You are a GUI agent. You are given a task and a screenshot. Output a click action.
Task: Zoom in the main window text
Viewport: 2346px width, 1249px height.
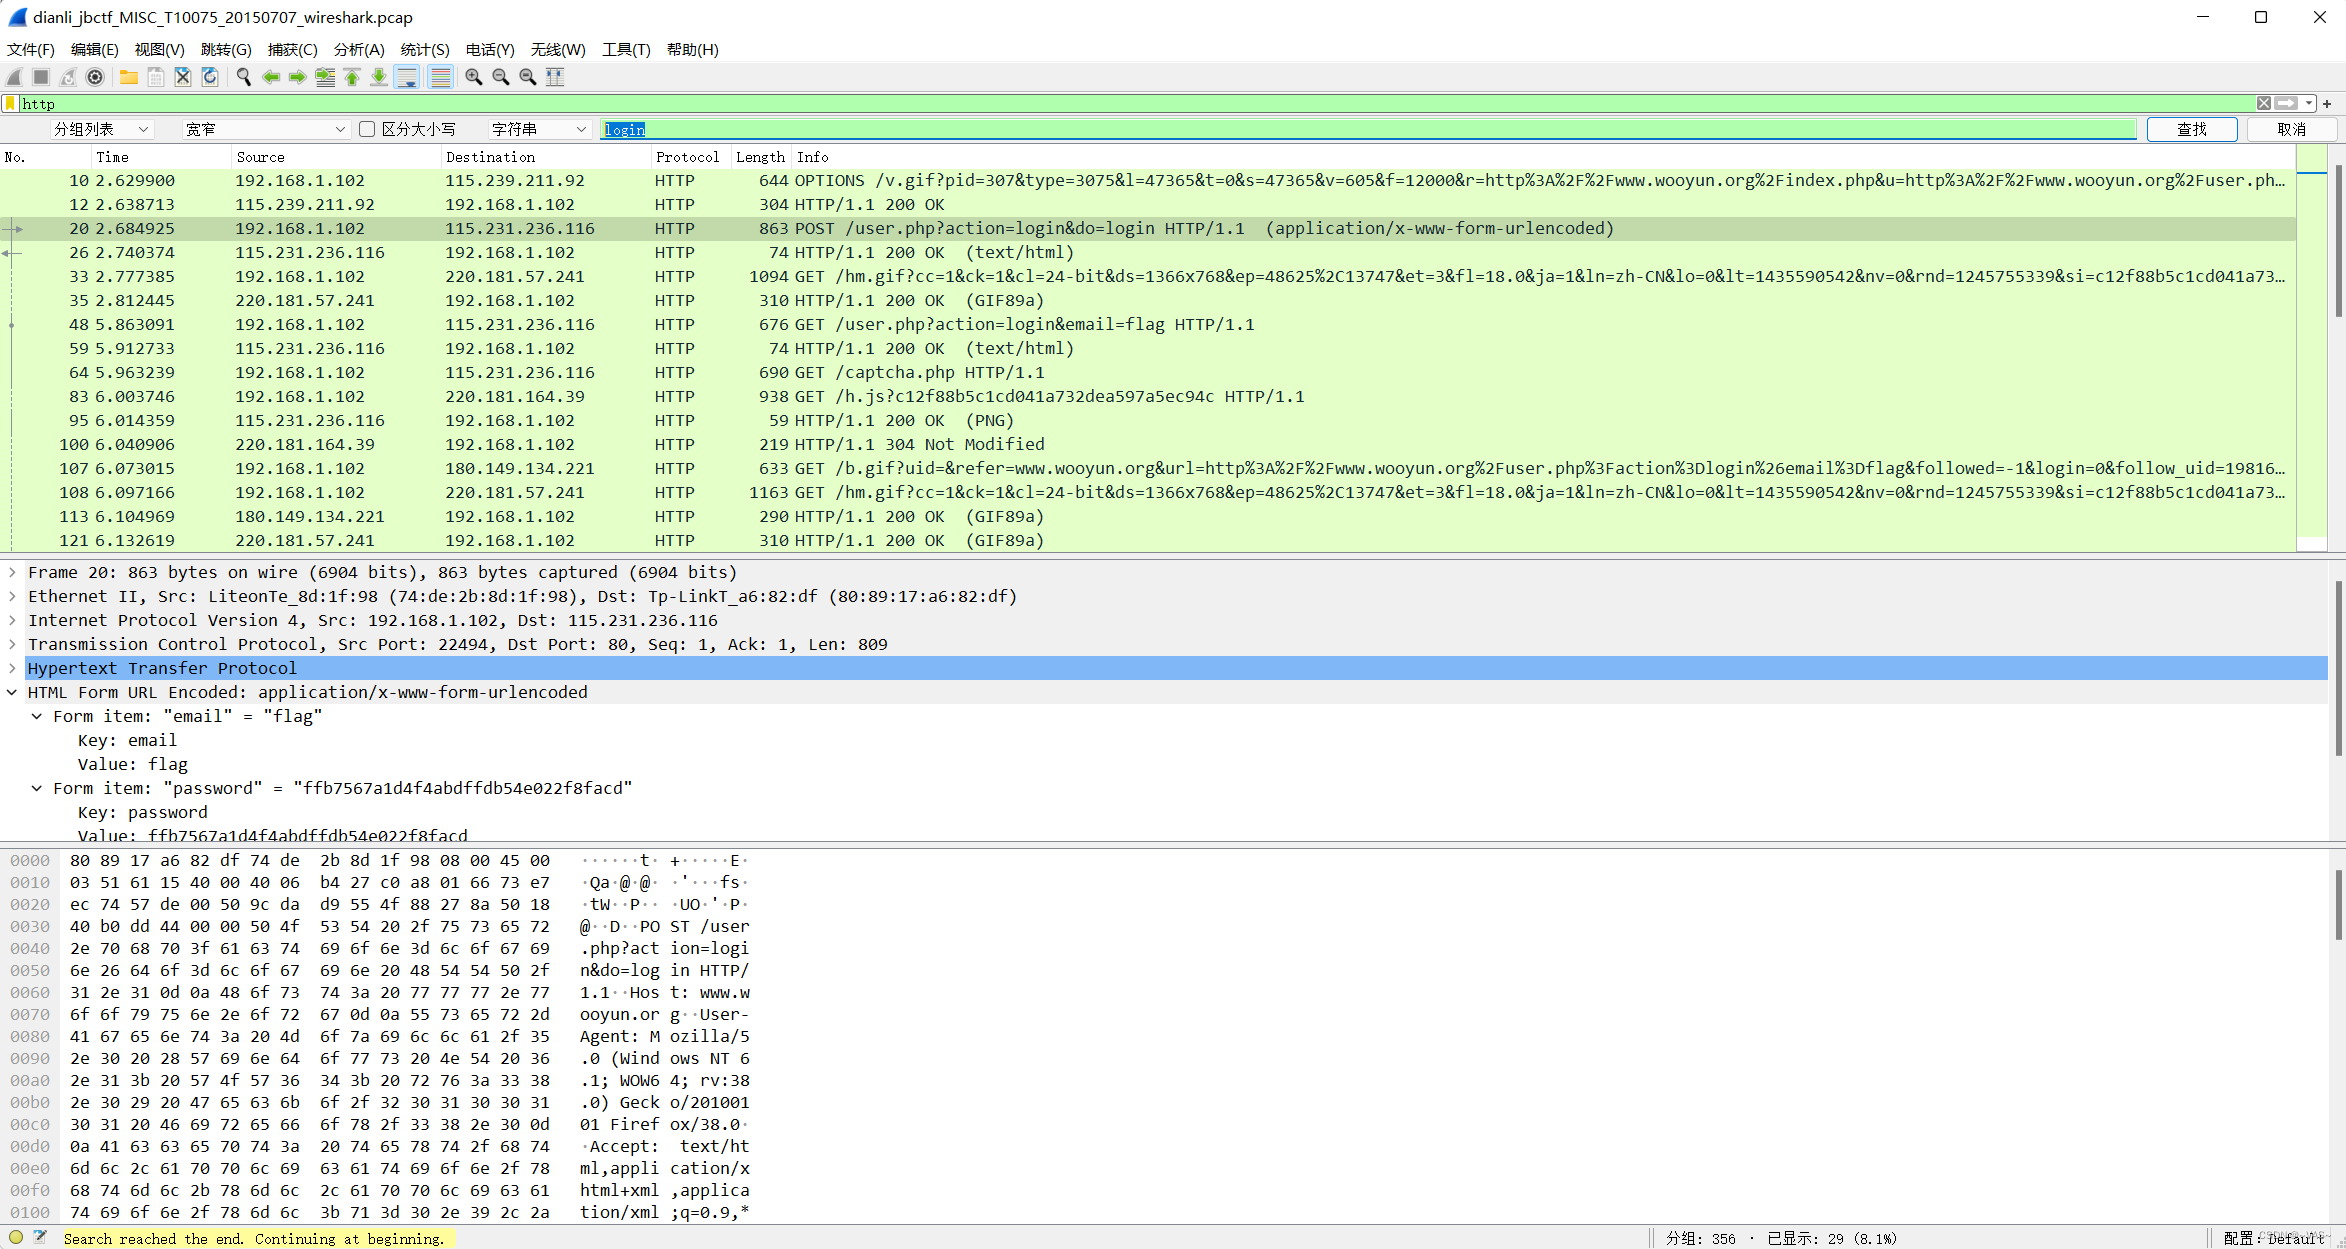point(474,77)
